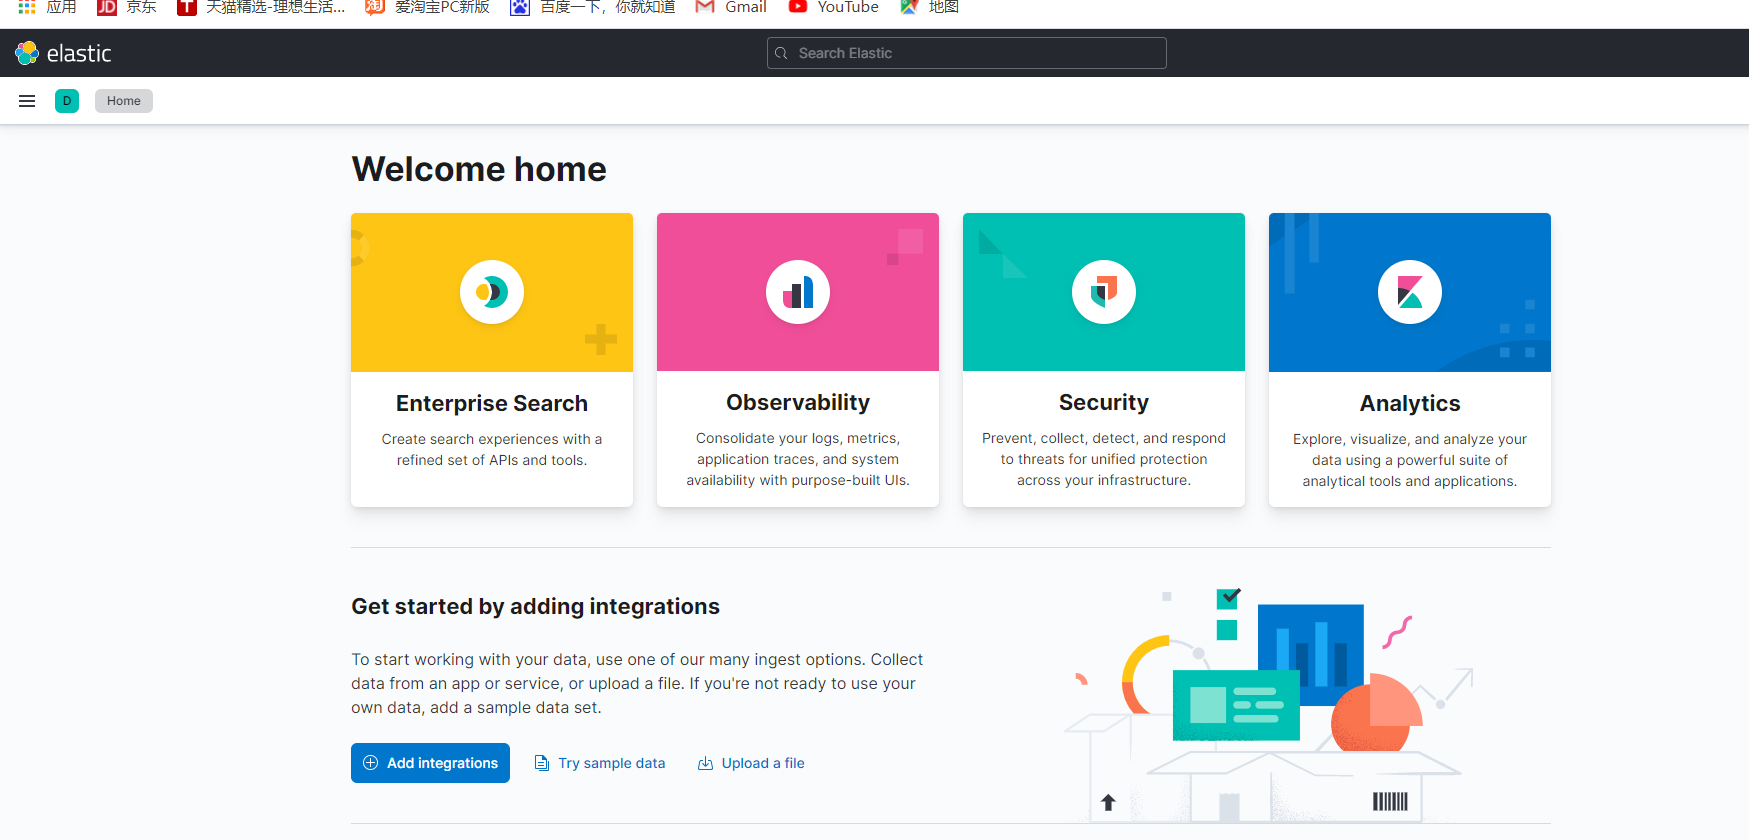Image resolution: width=1749 pixels, height=840 pixels.
Task: Click the Analytics description text
Action: tap(1410, 460)
